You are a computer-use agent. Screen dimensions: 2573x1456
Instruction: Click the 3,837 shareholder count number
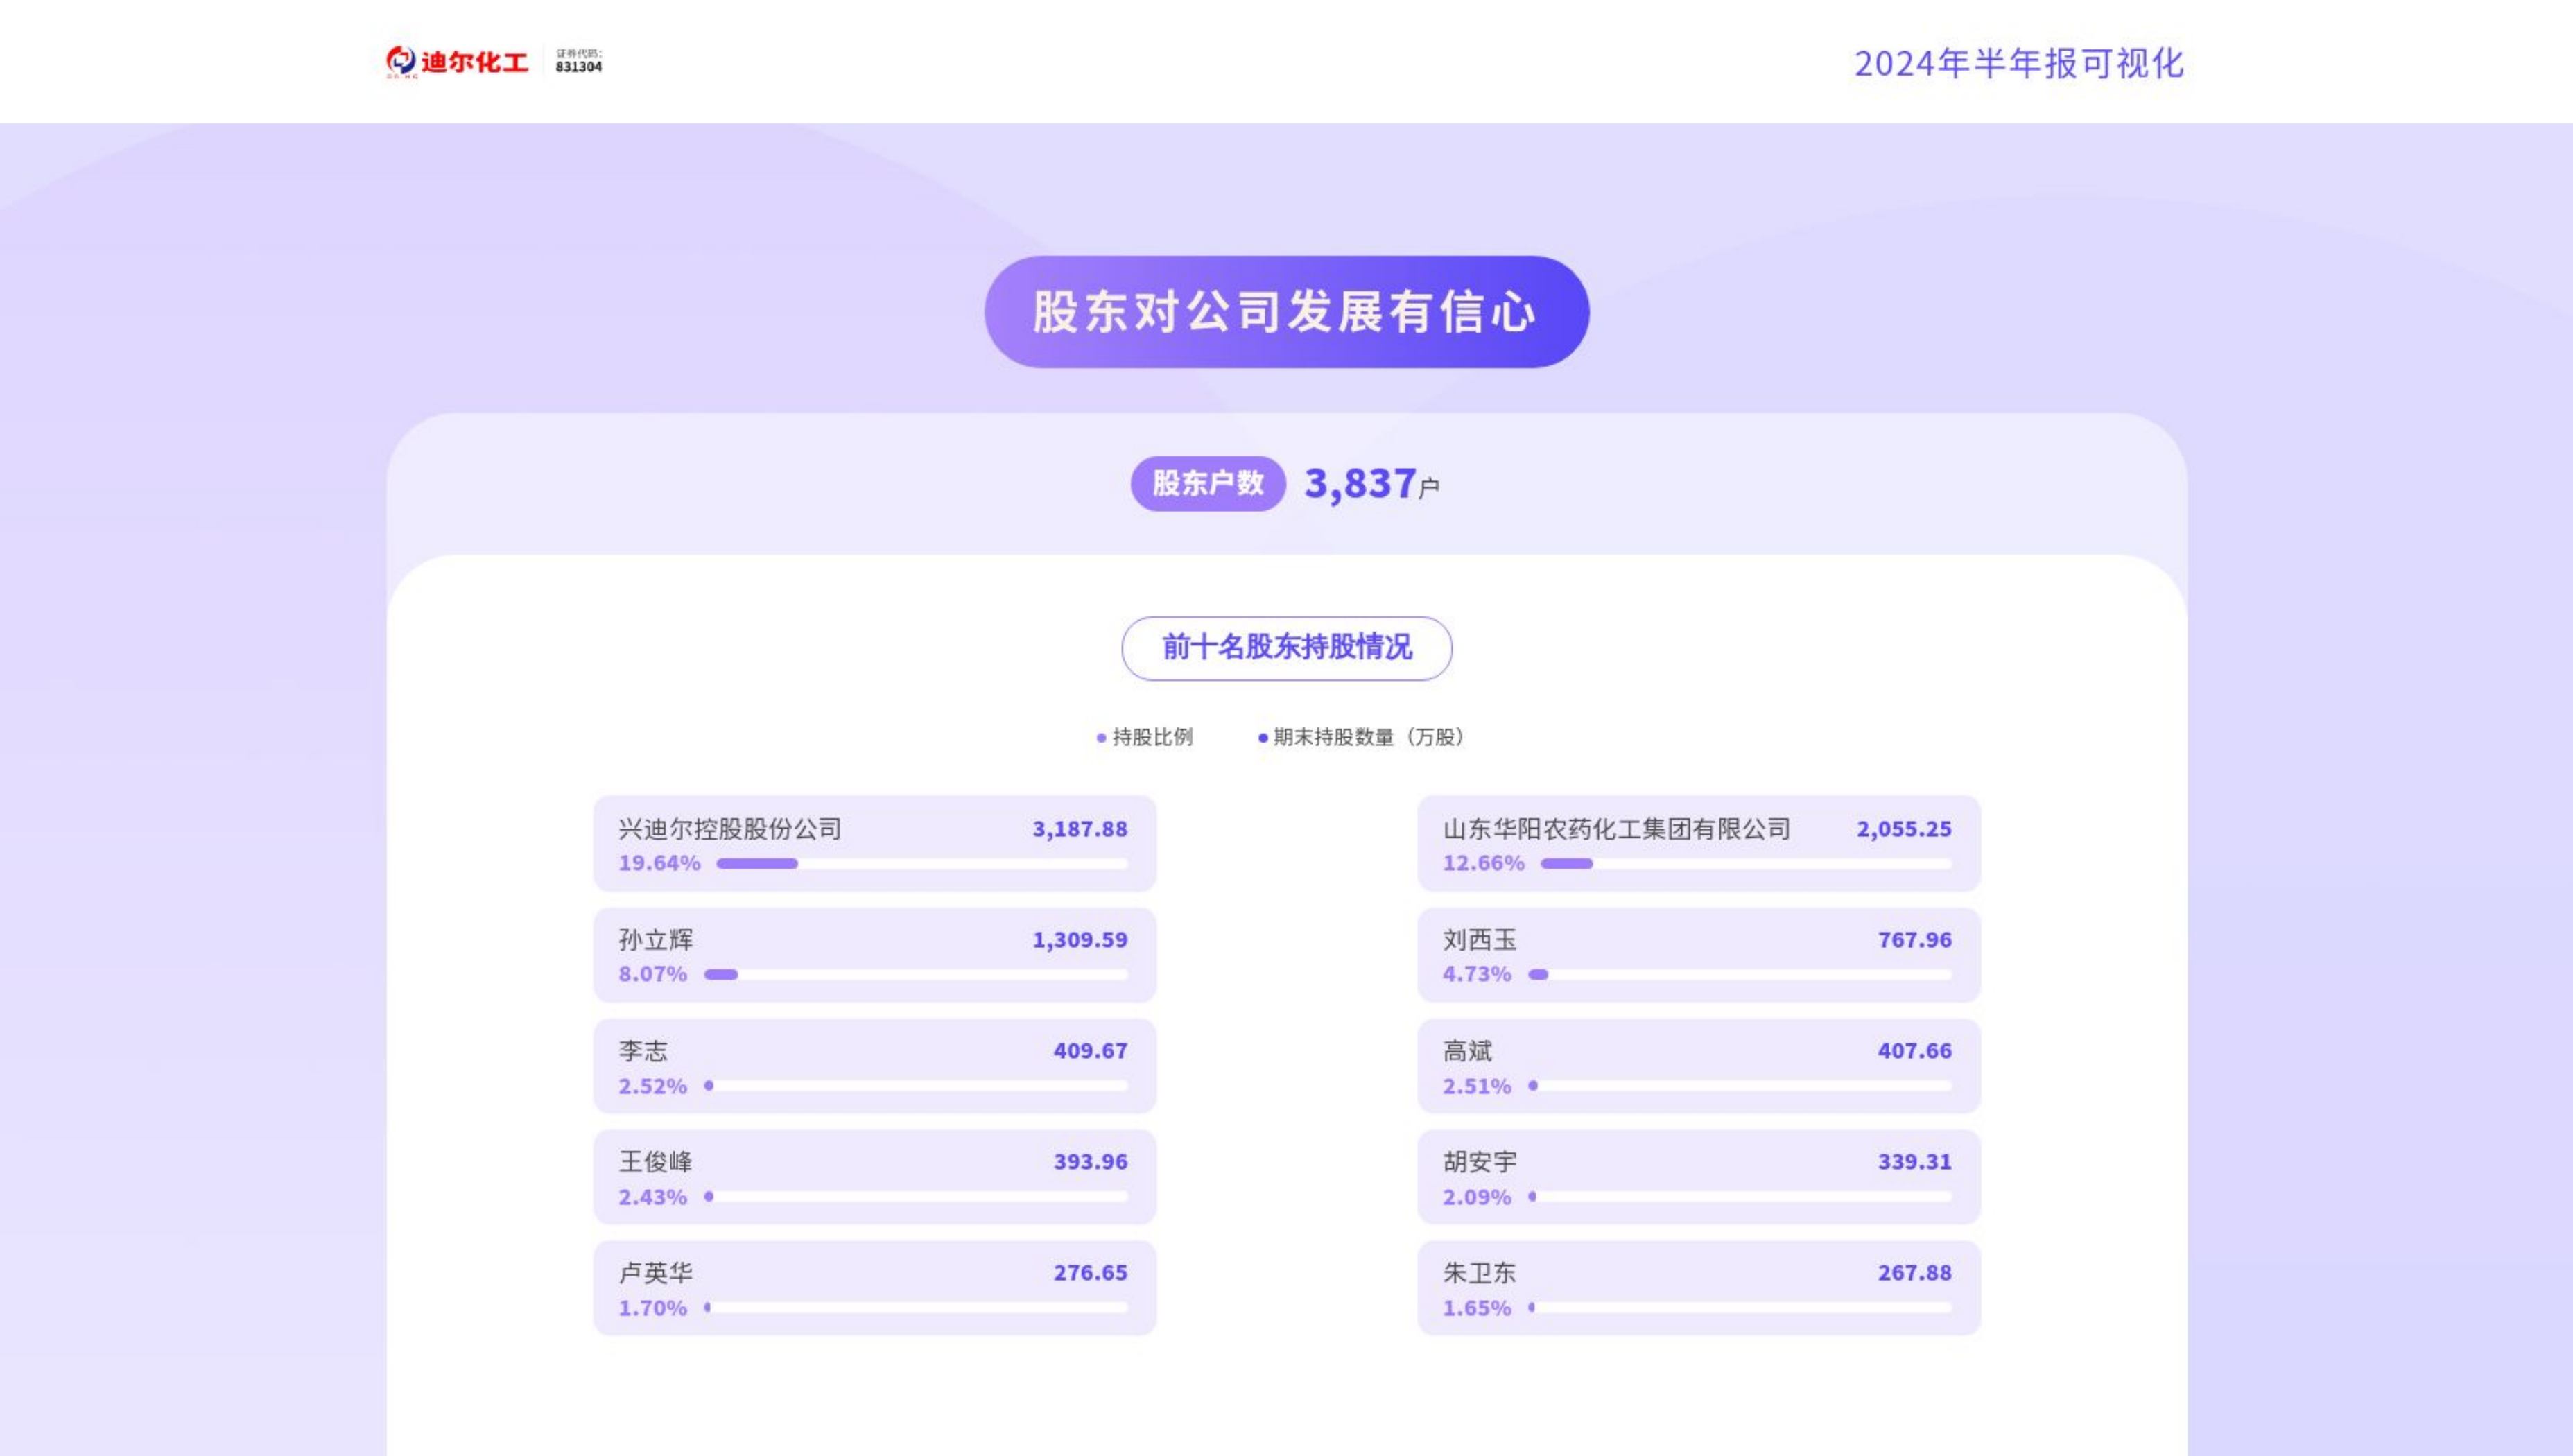(1360, 484)
